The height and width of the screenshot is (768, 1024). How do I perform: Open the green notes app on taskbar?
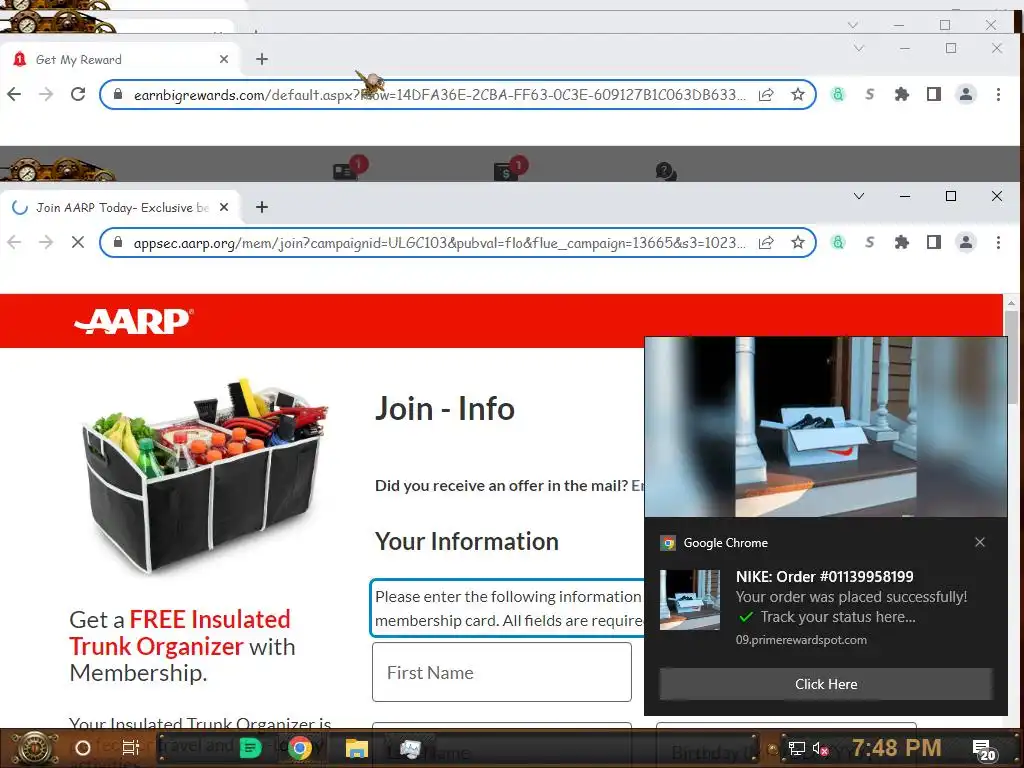(x=251, y=748)
